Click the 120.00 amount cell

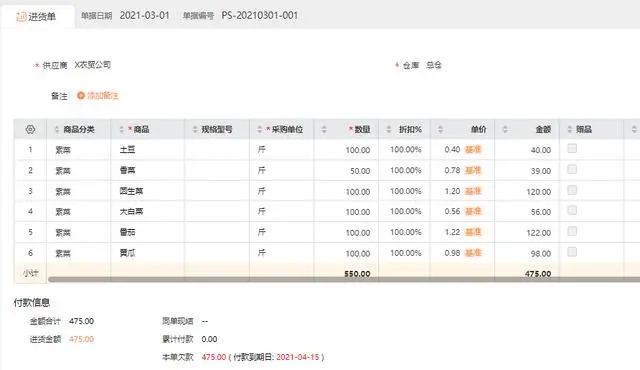click(x=527, y=191)
